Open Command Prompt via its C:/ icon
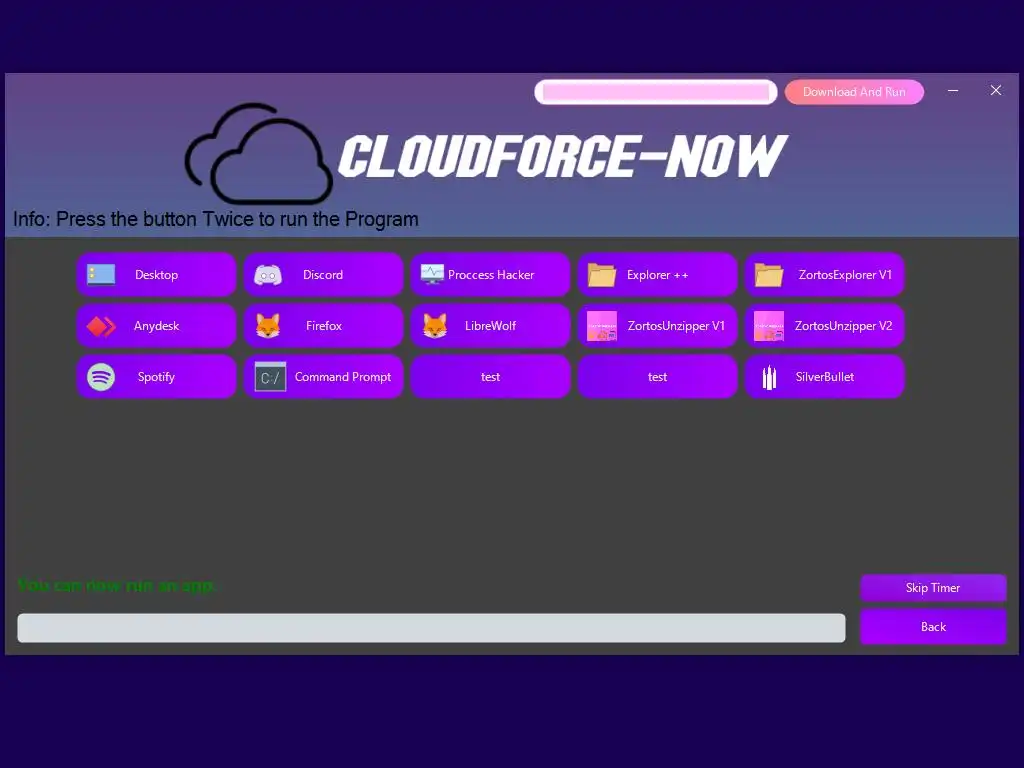 coord(270,377)
